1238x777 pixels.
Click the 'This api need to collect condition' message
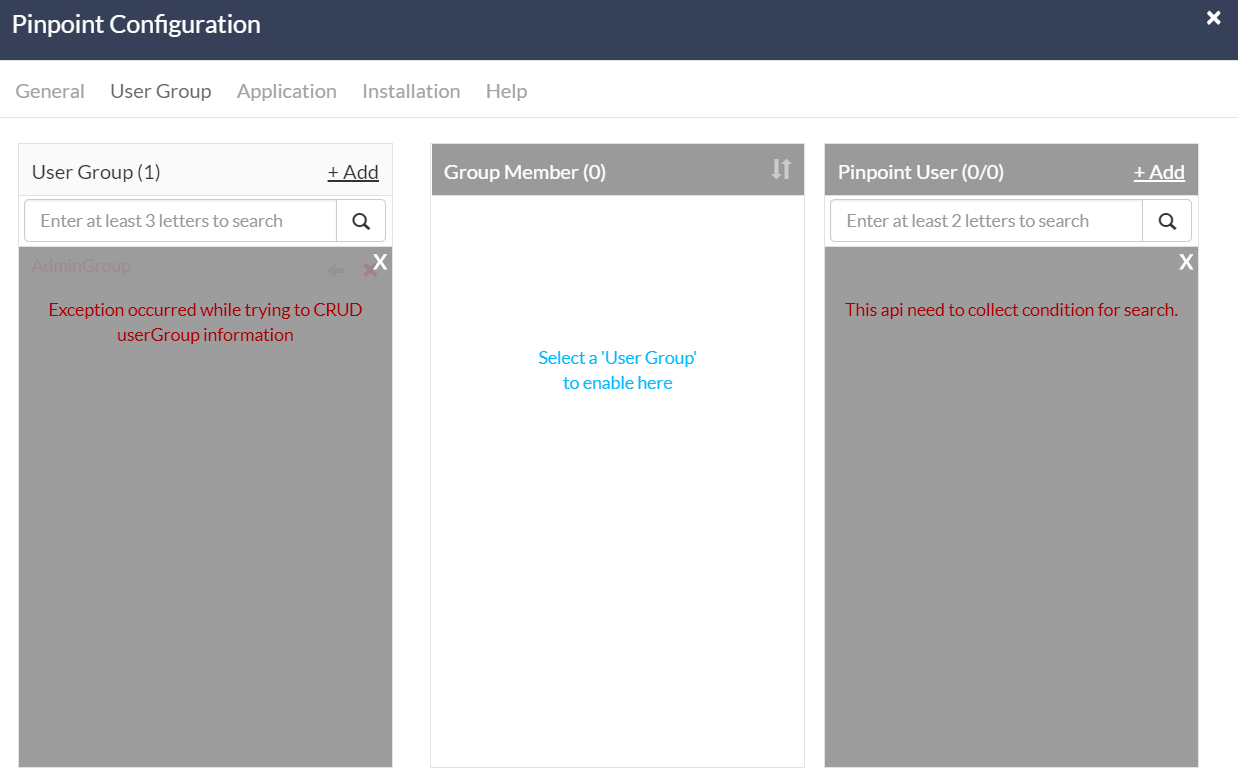1011,310
